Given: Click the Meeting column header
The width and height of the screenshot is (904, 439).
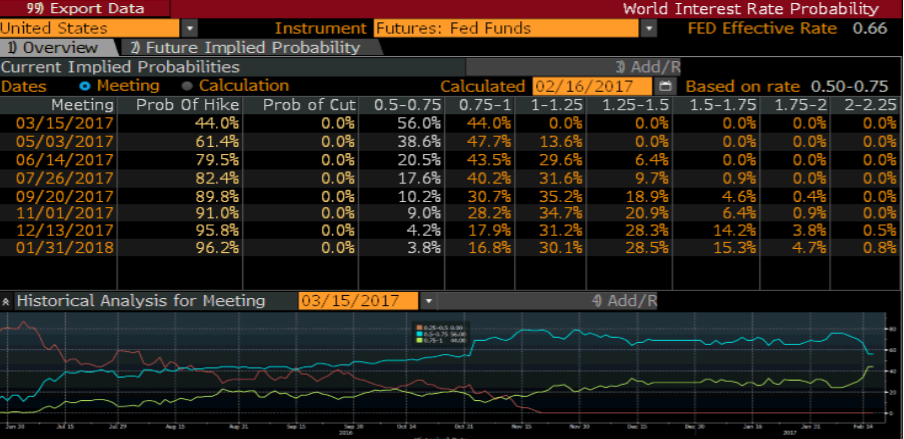Looking at the screenshot, I should pyautogui.click(x=82, y=105).
